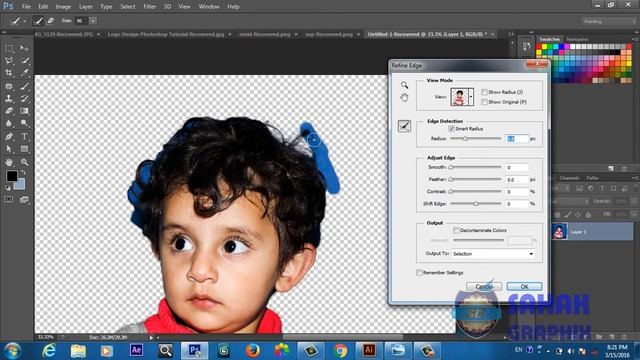Select the Eyedropper tool
Image resolution: width=640 pixels, height=360 pixels.
pyautogui.click(x=24, y=73)
